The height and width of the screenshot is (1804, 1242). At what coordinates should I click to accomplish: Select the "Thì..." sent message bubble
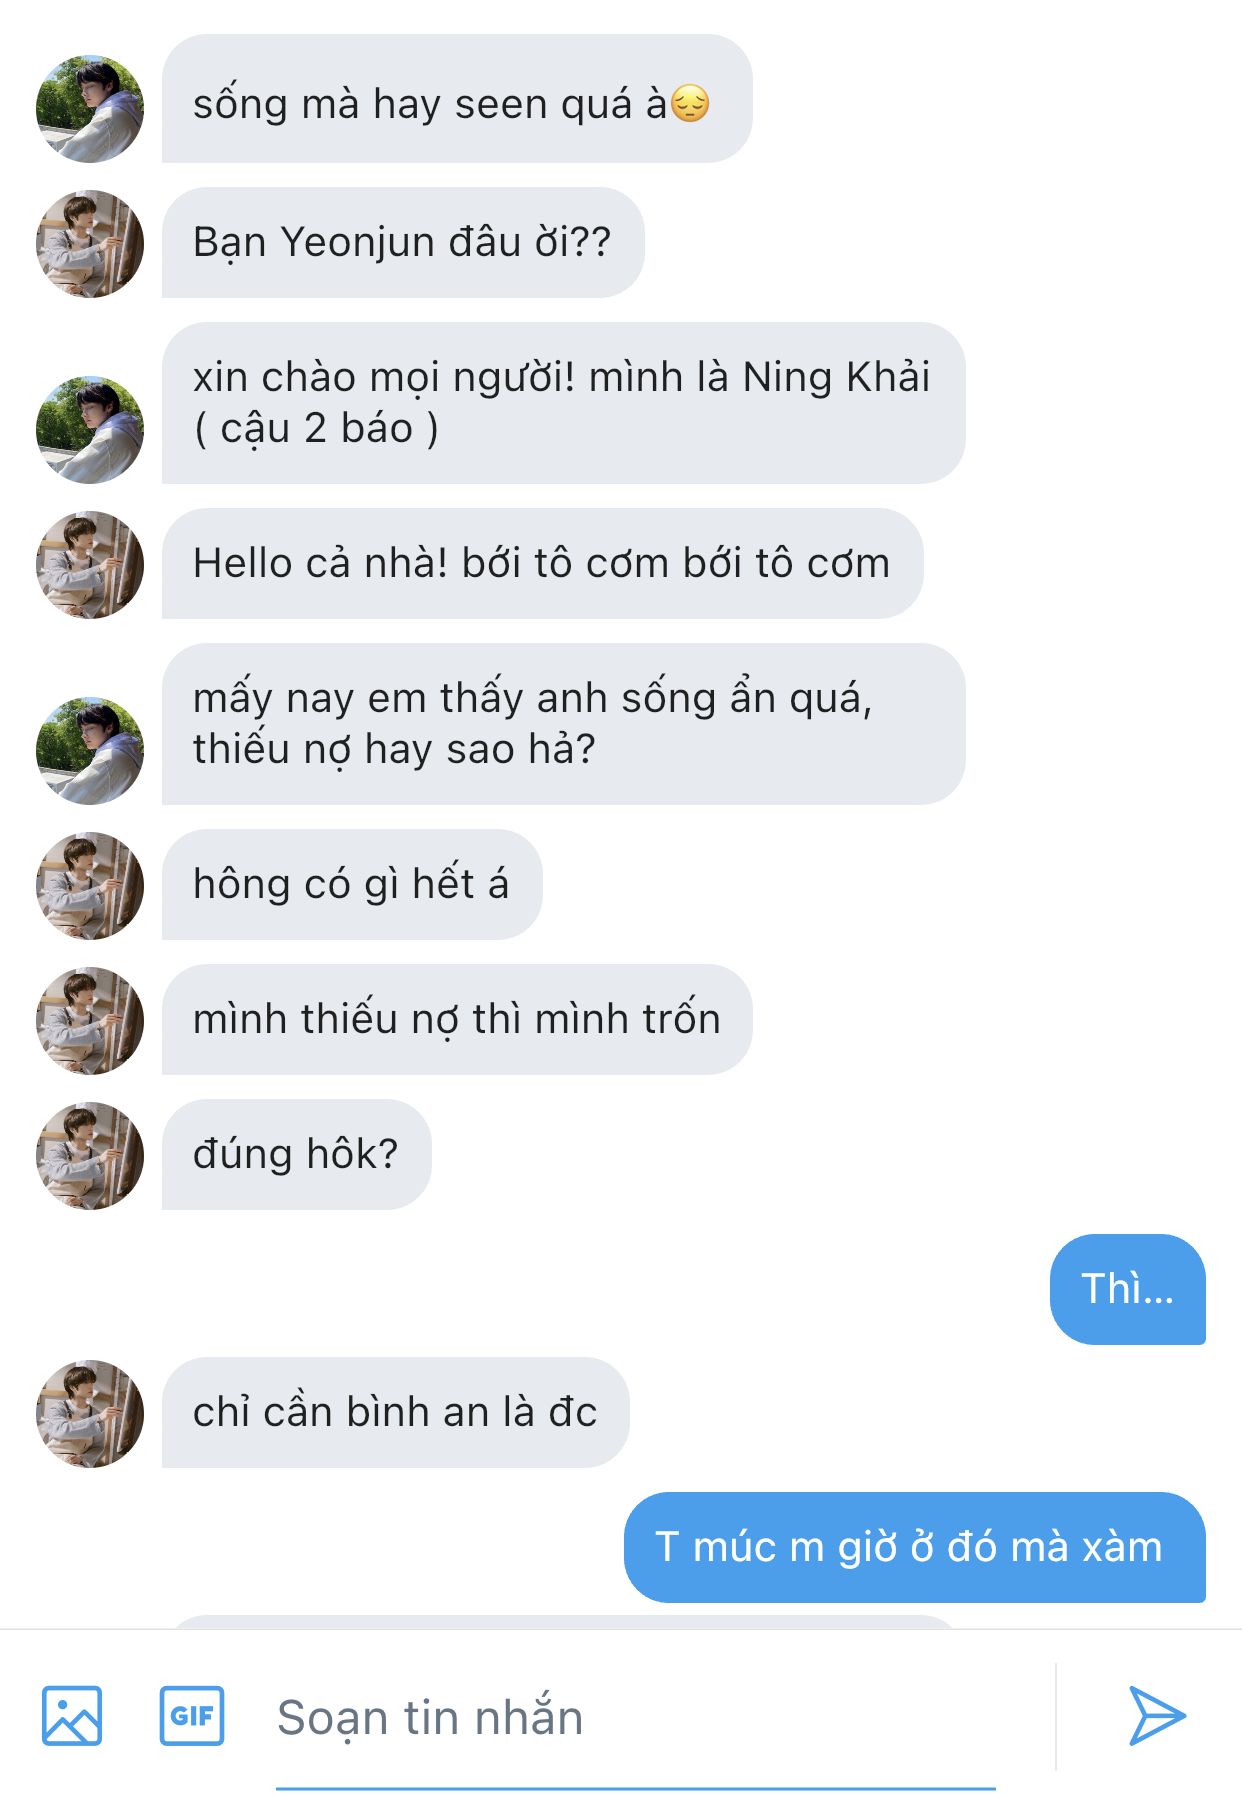point(1127,1289)
